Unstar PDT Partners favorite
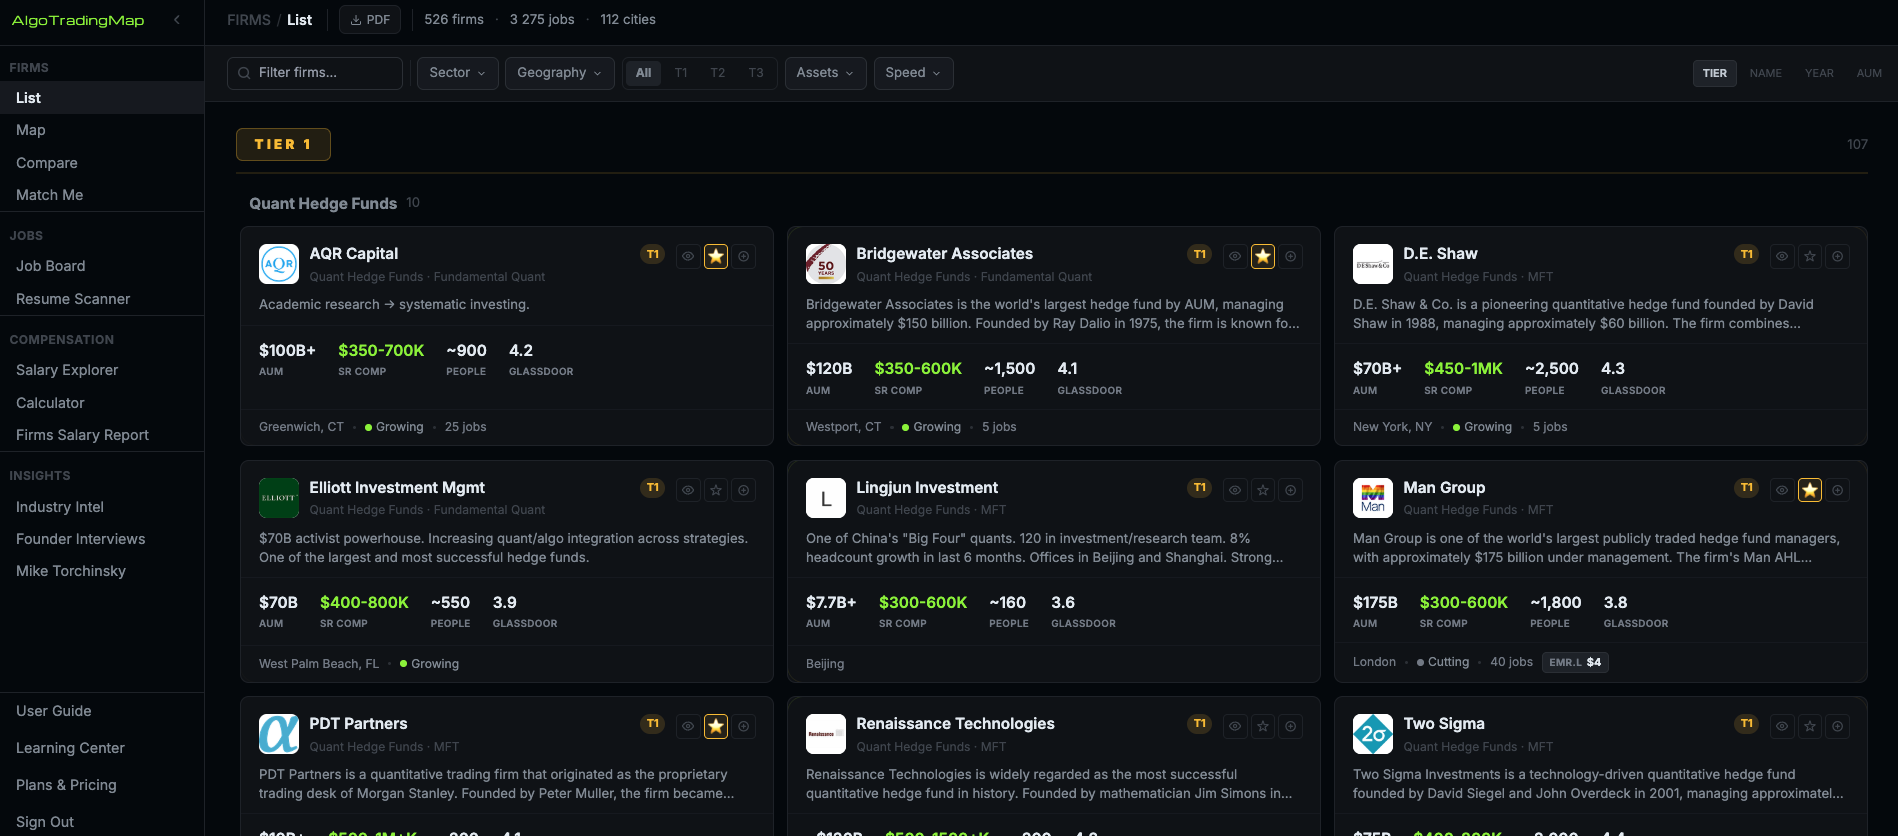 716,726
